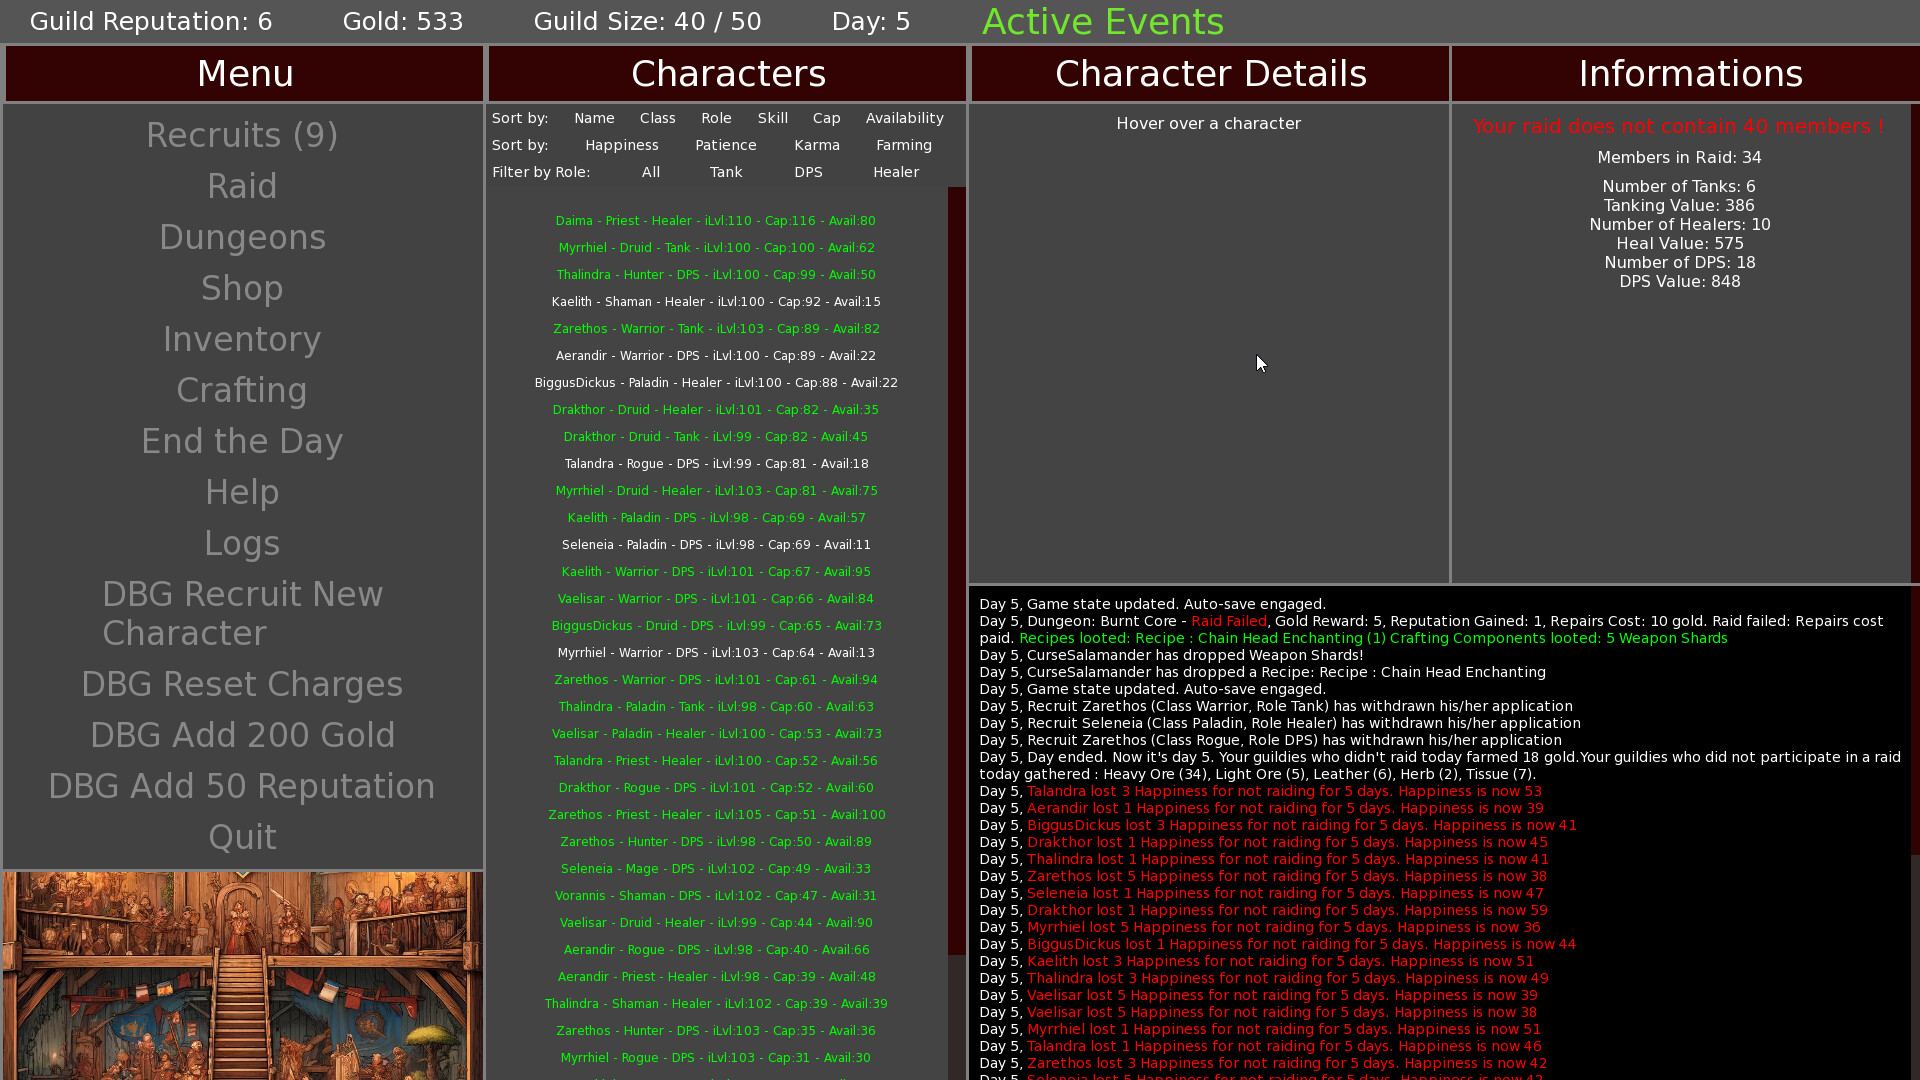This screenshot has width=1920, height=1080.
Task: Click DBG Add 200 Gold
Action: [242, 734]
